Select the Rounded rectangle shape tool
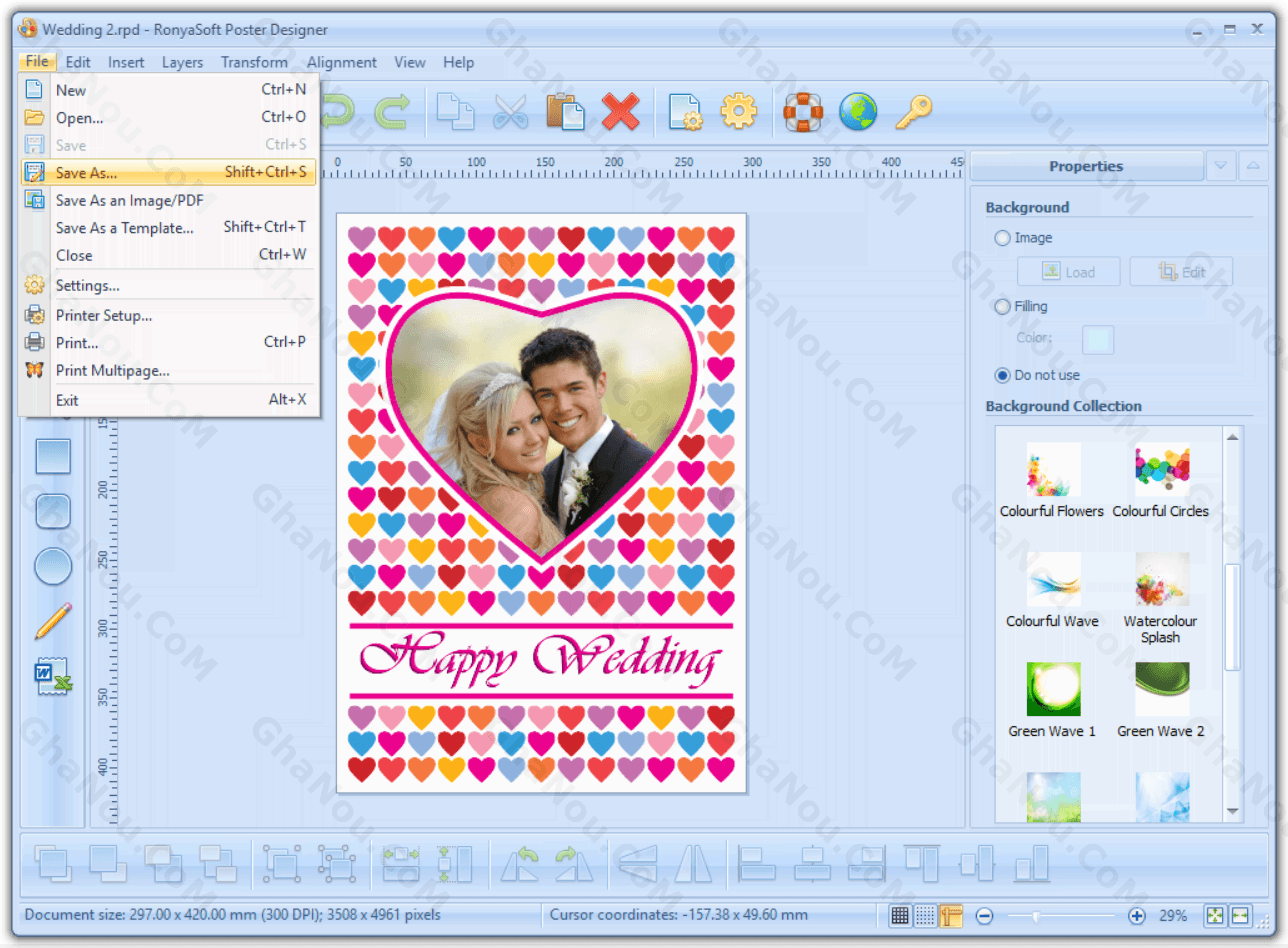The image size is (1288, 948). pos(53,511)
